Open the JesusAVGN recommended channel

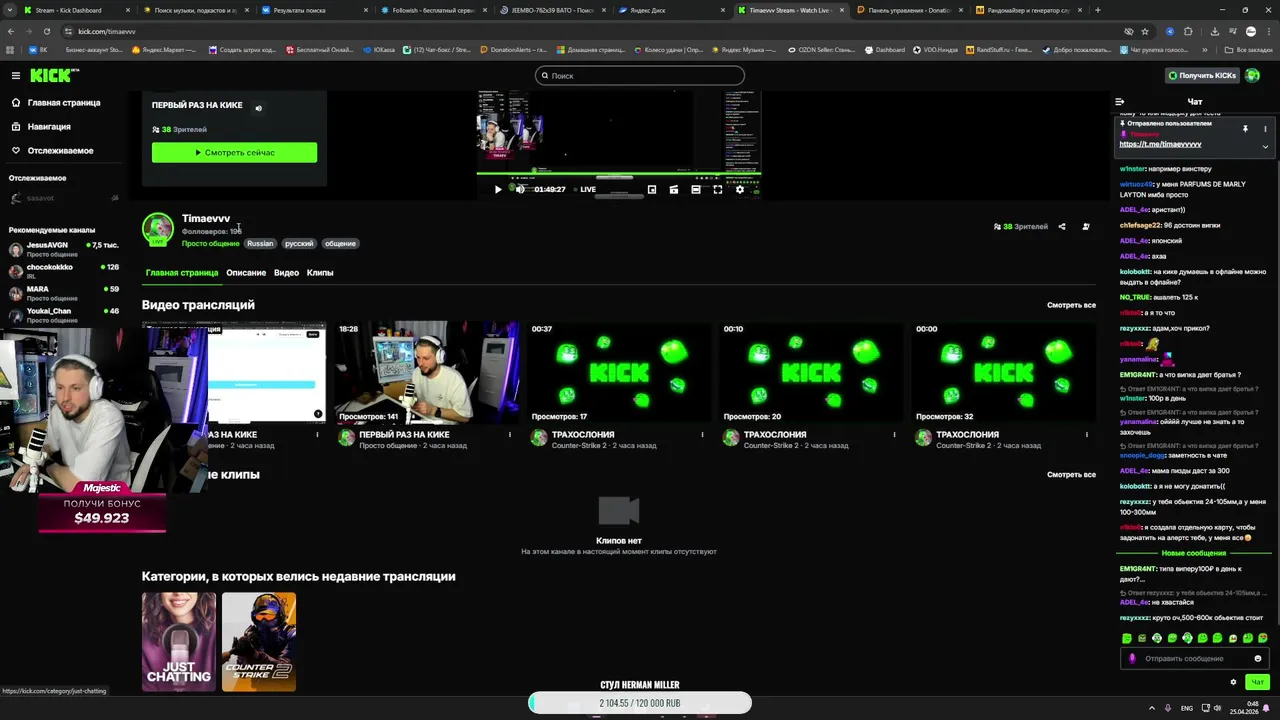64,249
